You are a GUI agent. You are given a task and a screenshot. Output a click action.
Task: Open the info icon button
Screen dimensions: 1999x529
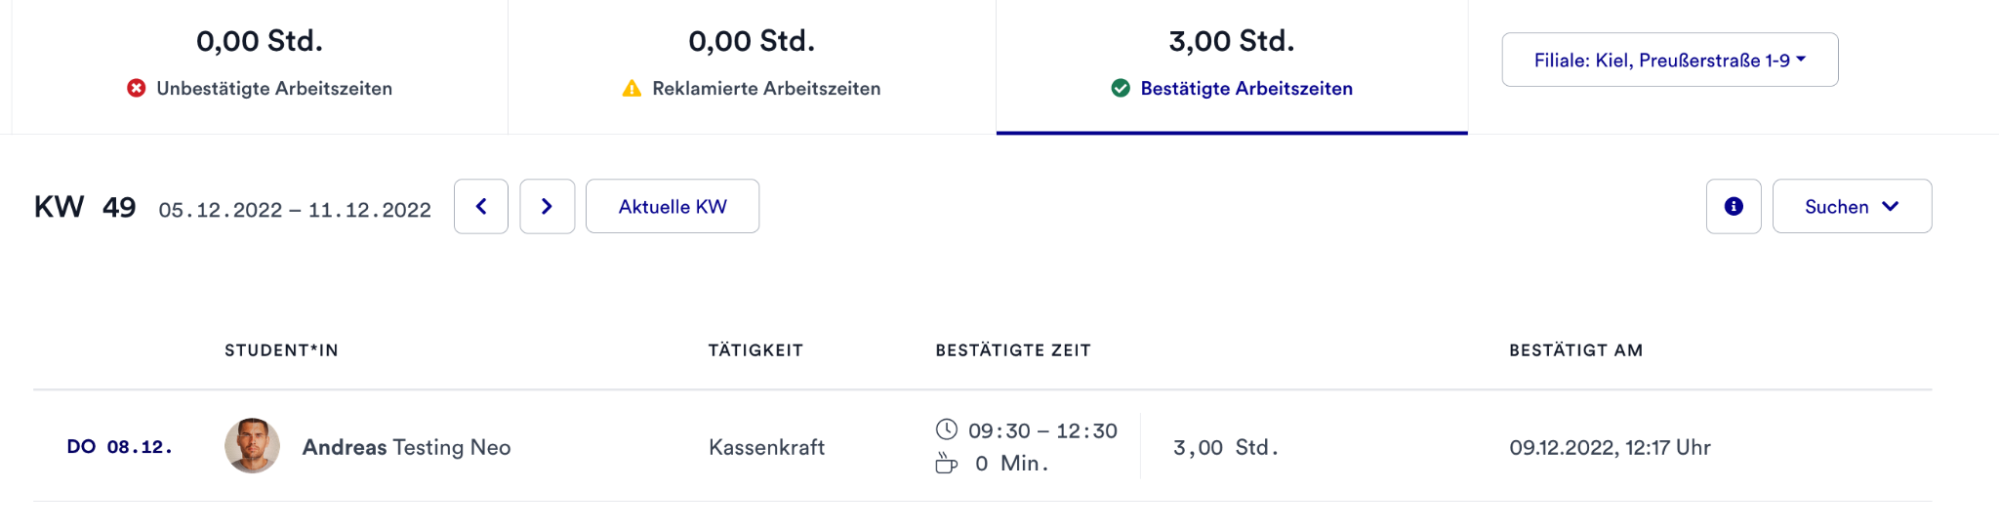(x=1733, y=206)
